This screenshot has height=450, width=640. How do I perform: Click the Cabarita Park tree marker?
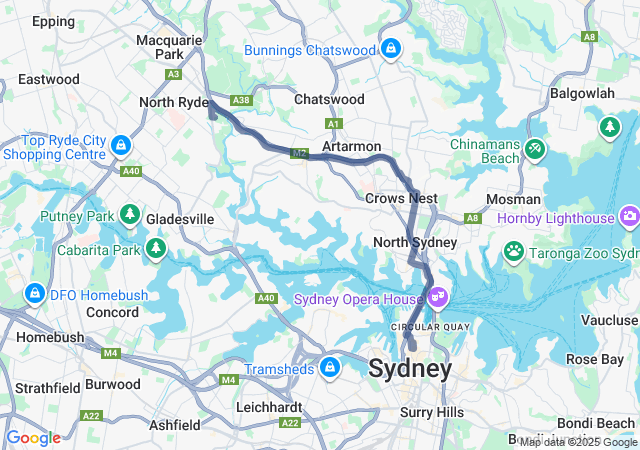pyautogui.click(x=156, y=248)
